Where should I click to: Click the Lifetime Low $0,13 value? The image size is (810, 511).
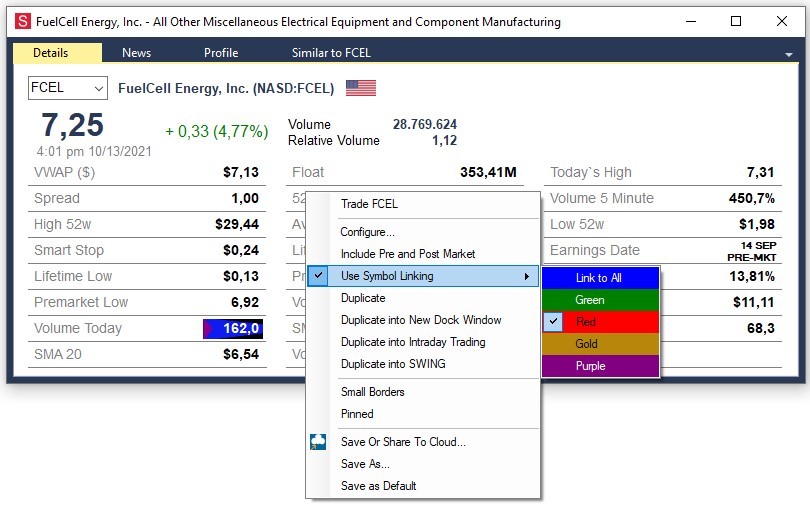(241, 276)
